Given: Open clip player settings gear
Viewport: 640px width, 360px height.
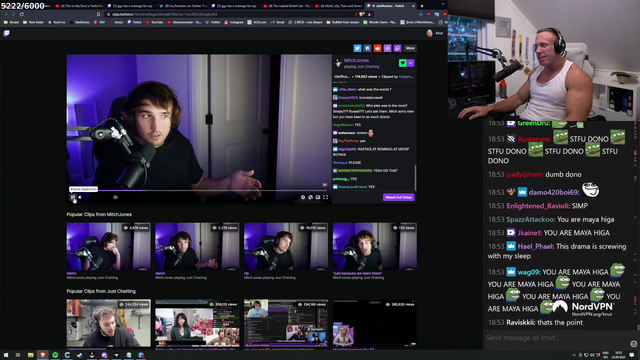Looking at the screenshot, I should pos(303,197).
